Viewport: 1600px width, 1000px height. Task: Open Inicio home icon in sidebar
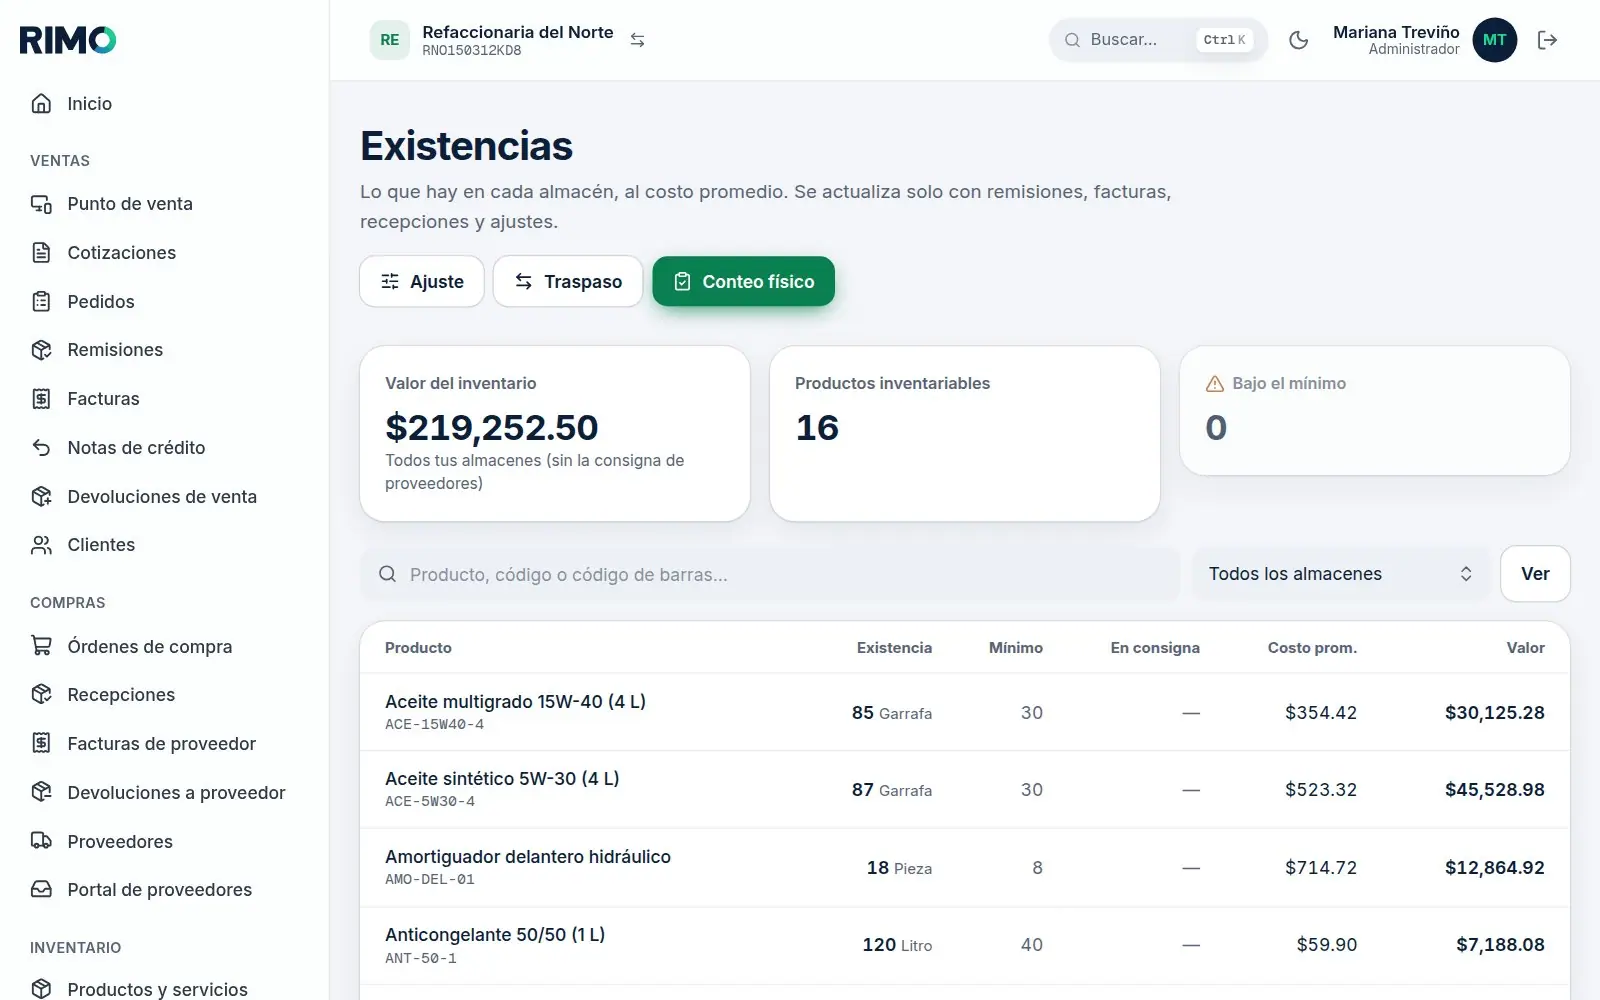click(x=41, y=104)
